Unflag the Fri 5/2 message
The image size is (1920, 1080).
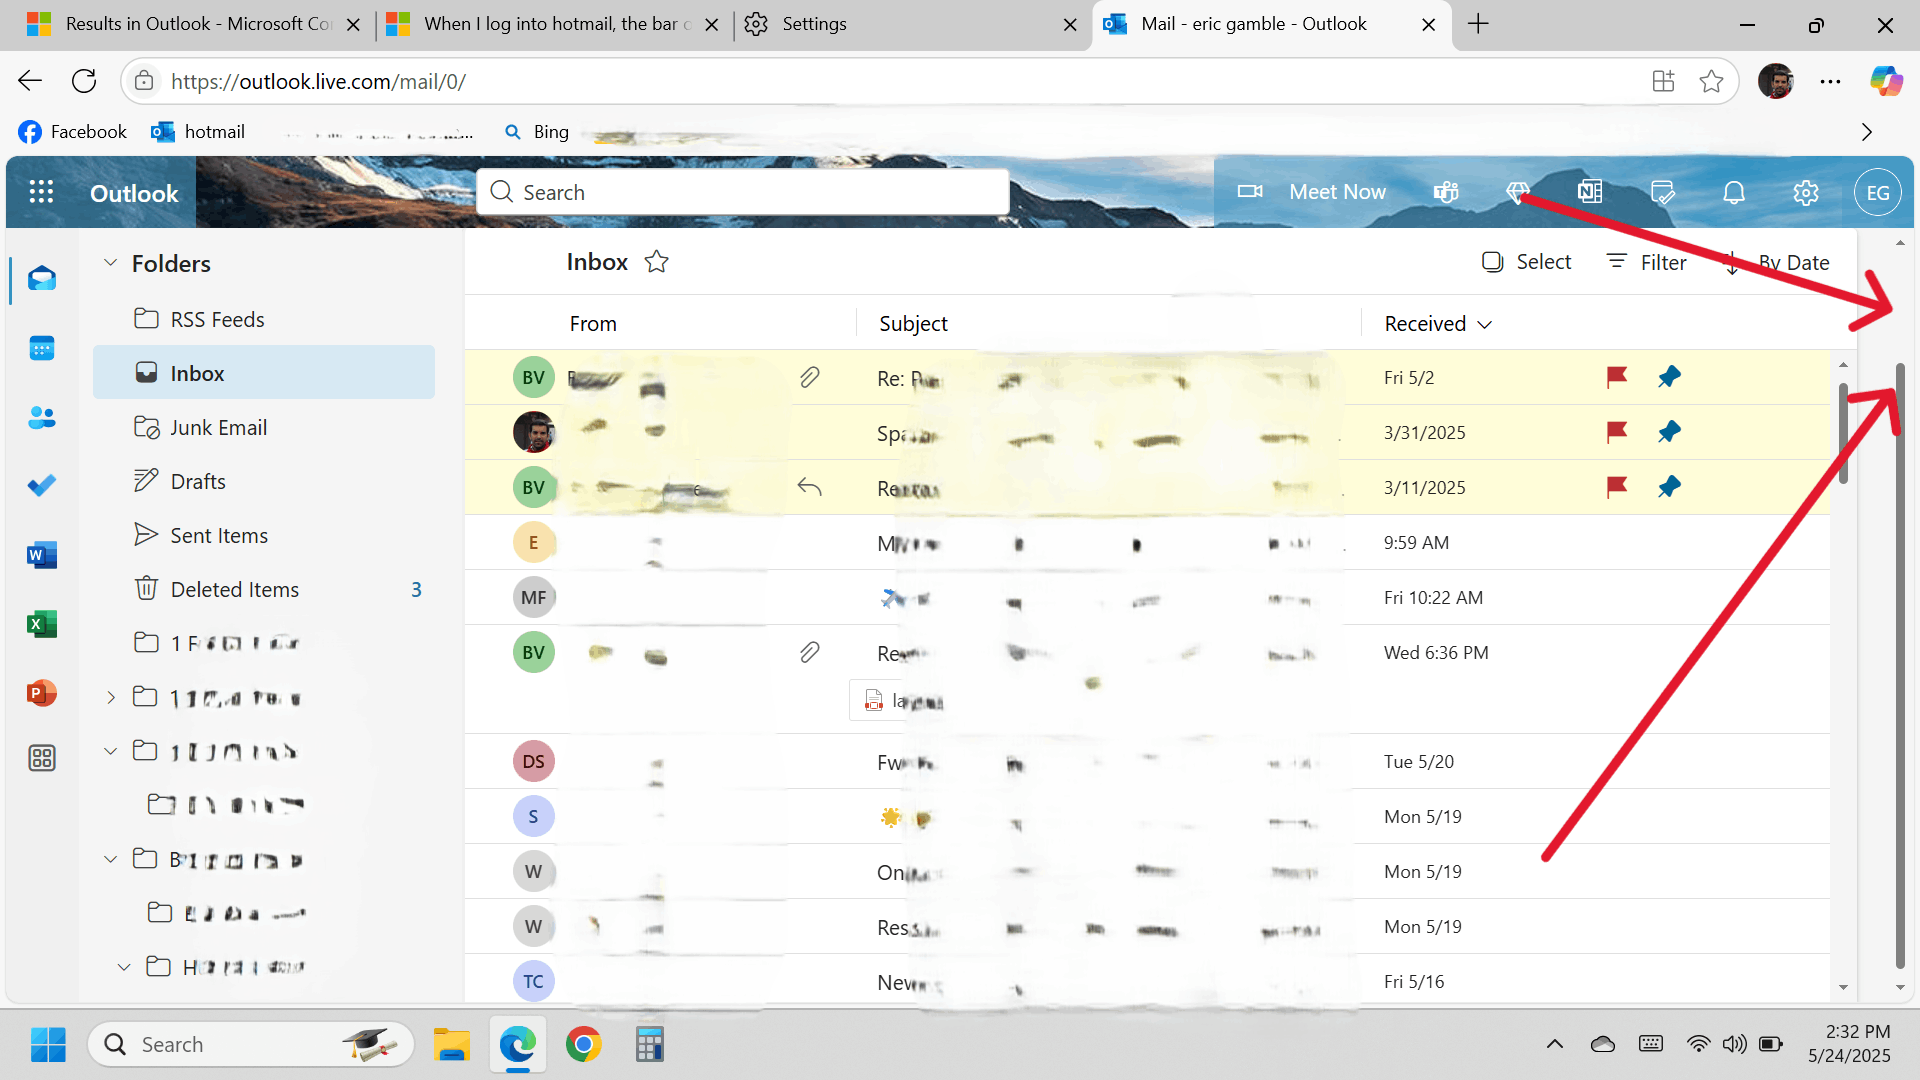tap(1616, 377)
